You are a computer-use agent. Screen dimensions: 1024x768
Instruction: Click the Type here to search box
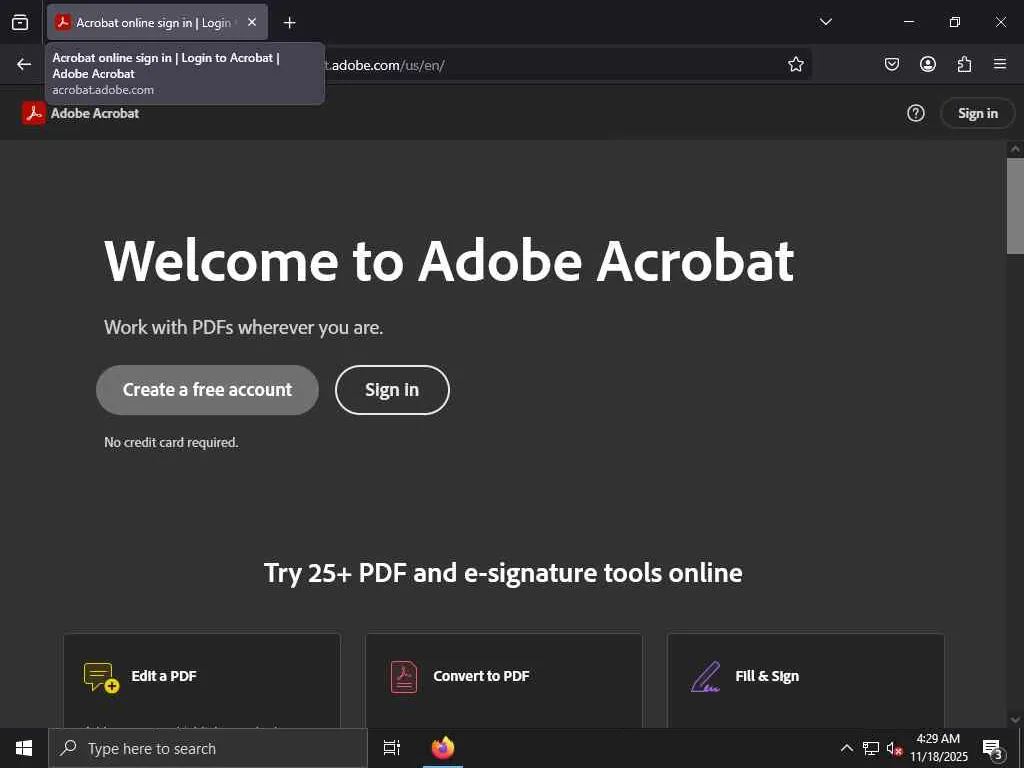click(208, 748)
